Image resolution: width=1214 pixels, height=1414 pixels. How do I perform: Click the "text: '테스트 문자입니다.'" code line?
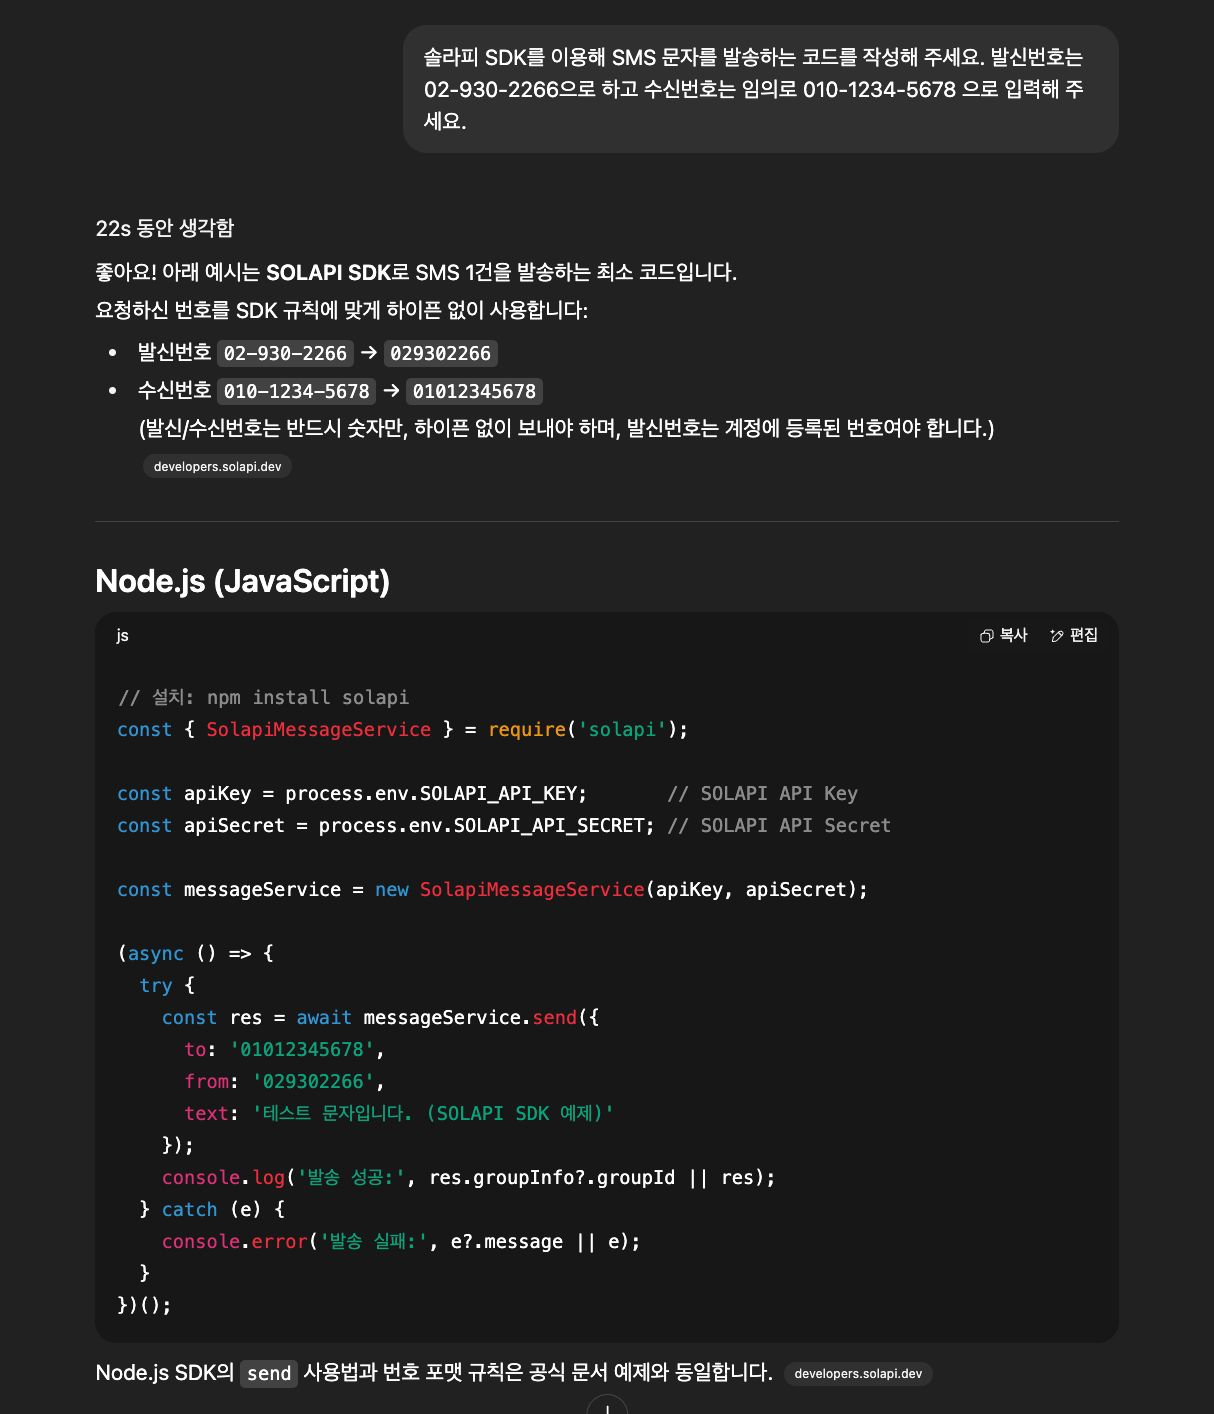coord(399,1113)
